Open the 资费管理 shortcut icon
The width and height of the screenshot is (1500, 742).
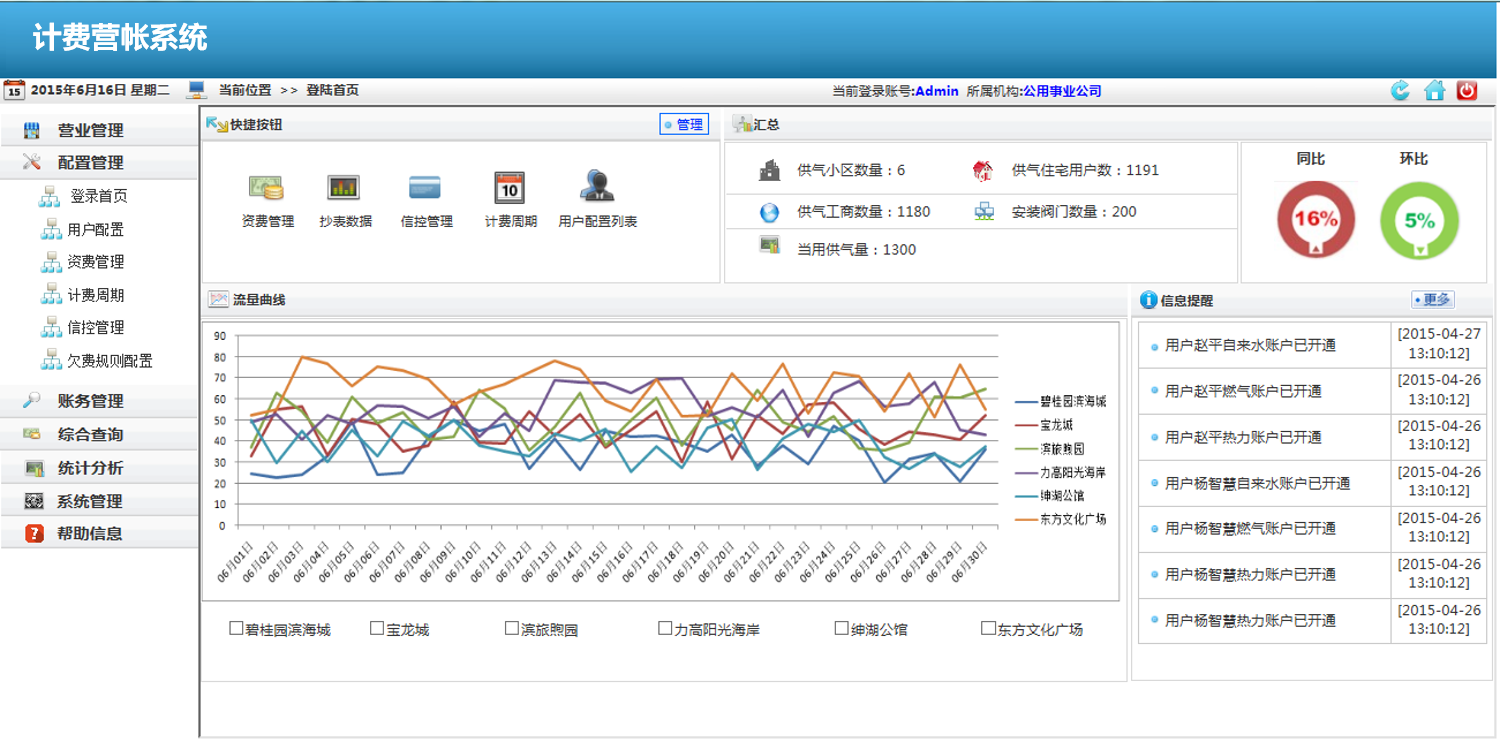pos(267,188)
